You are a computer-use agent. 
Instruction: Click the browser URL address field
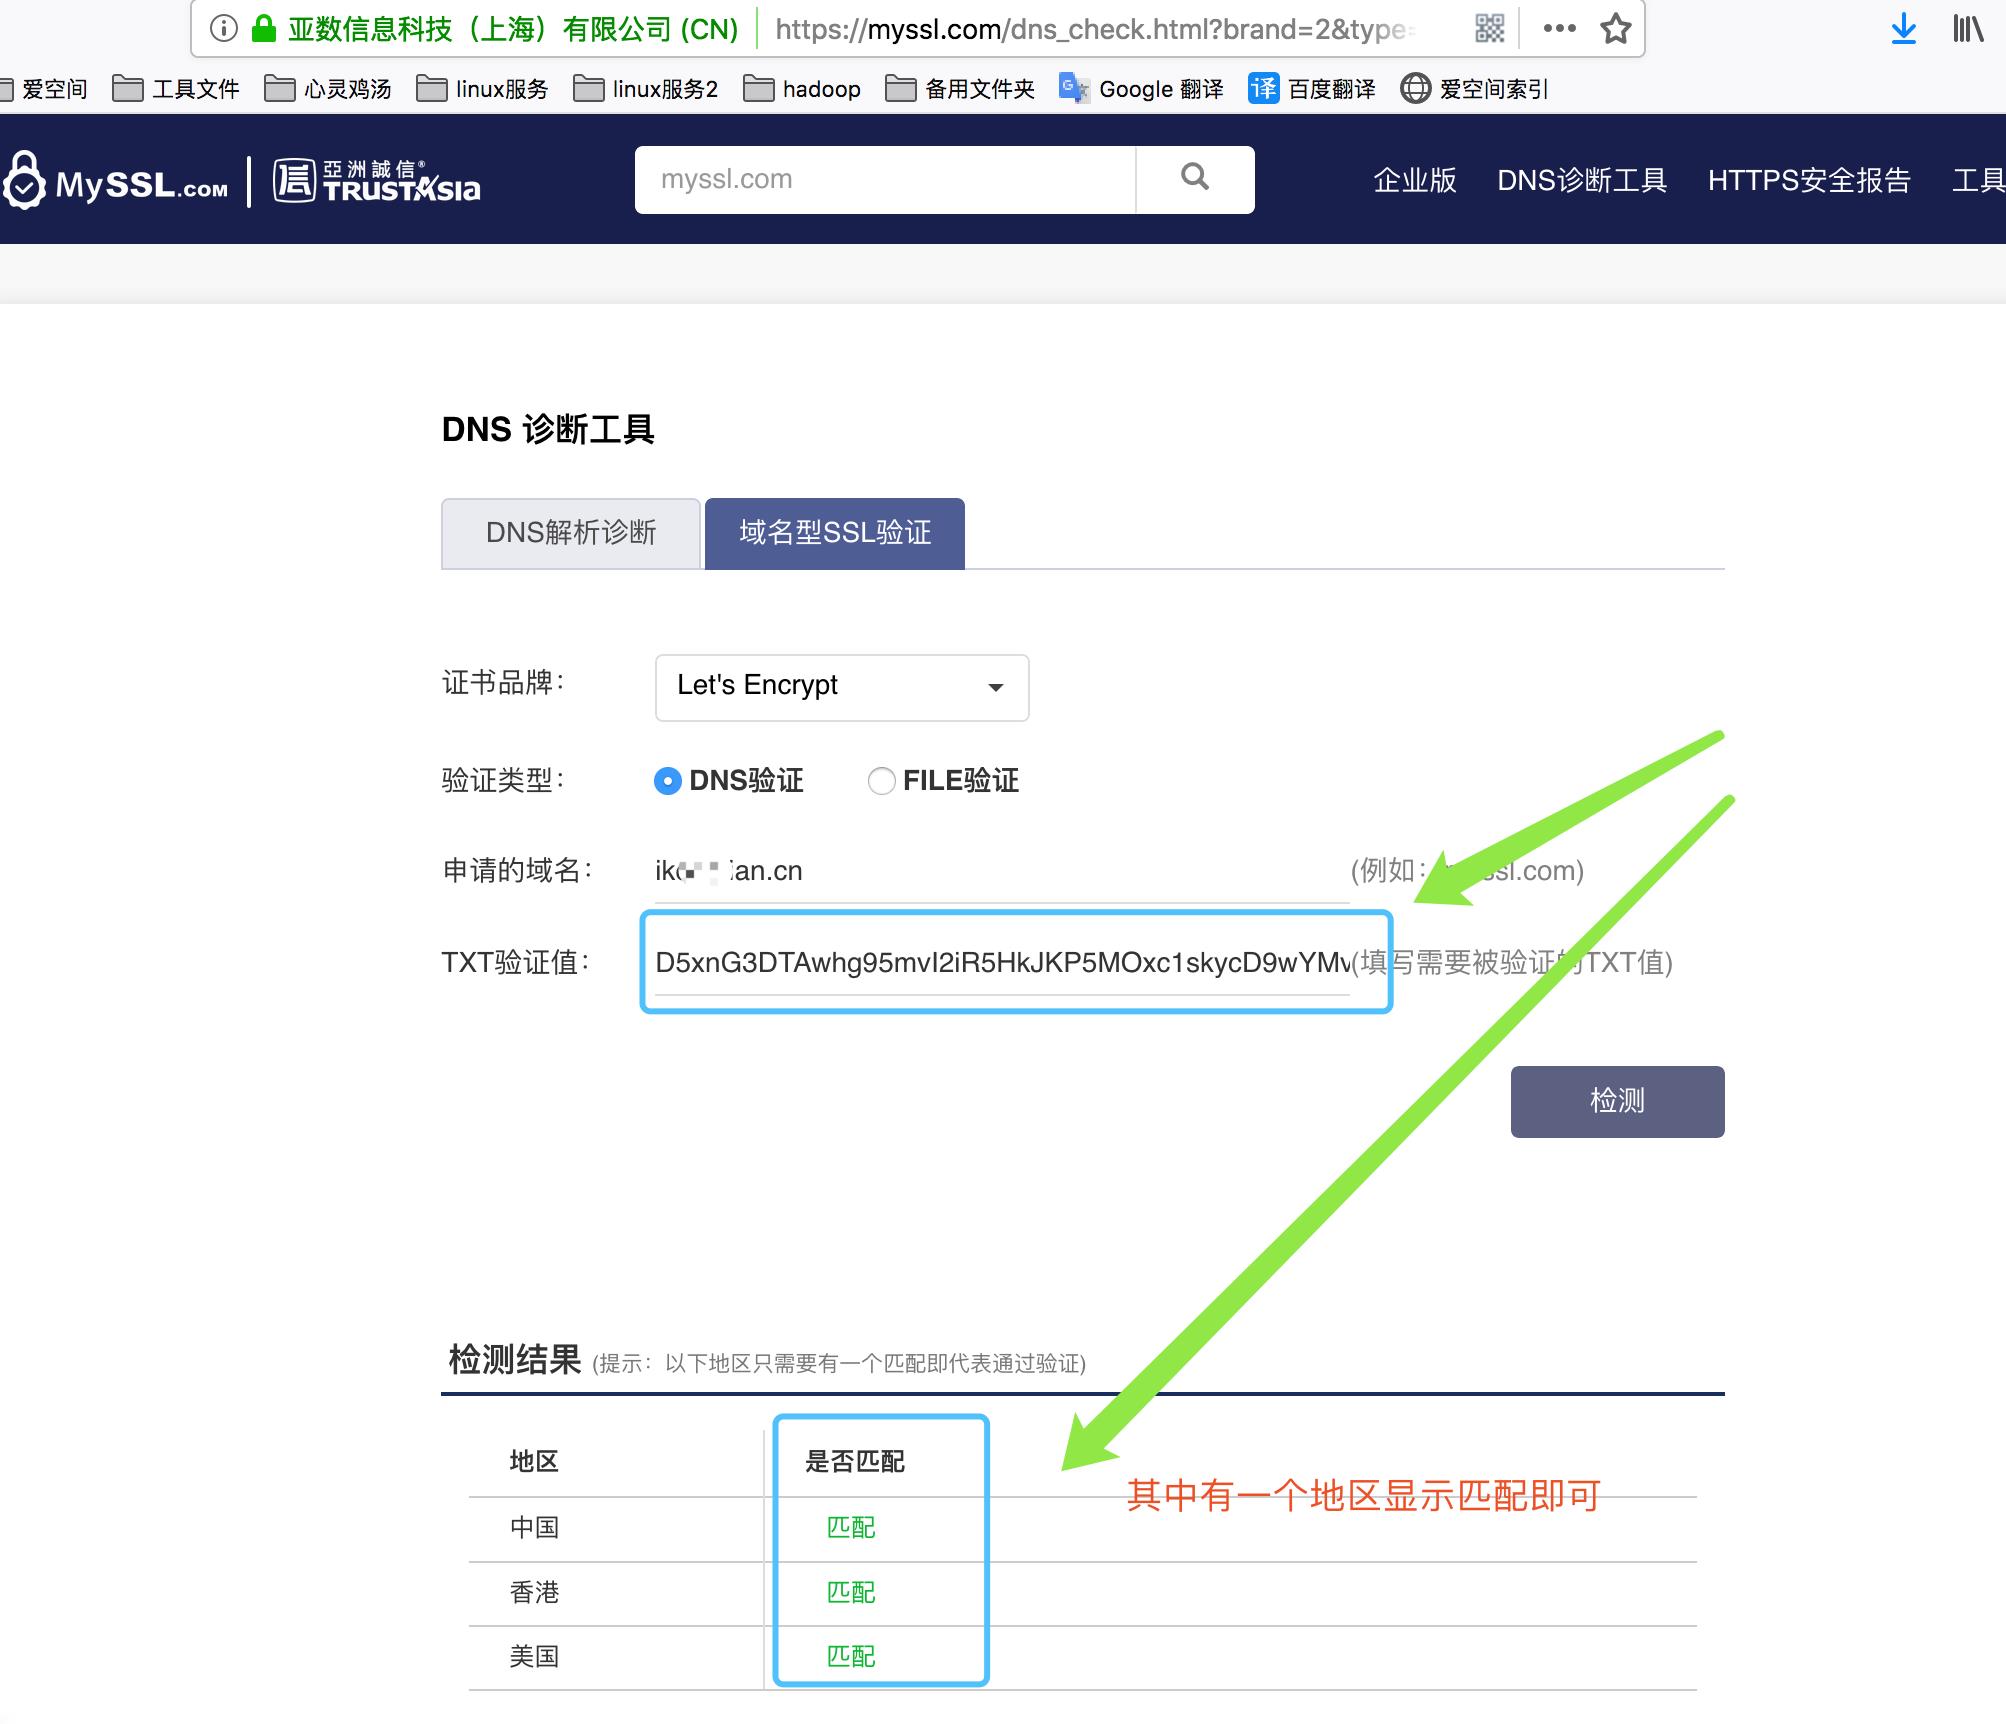click(x=1095, y=29)
